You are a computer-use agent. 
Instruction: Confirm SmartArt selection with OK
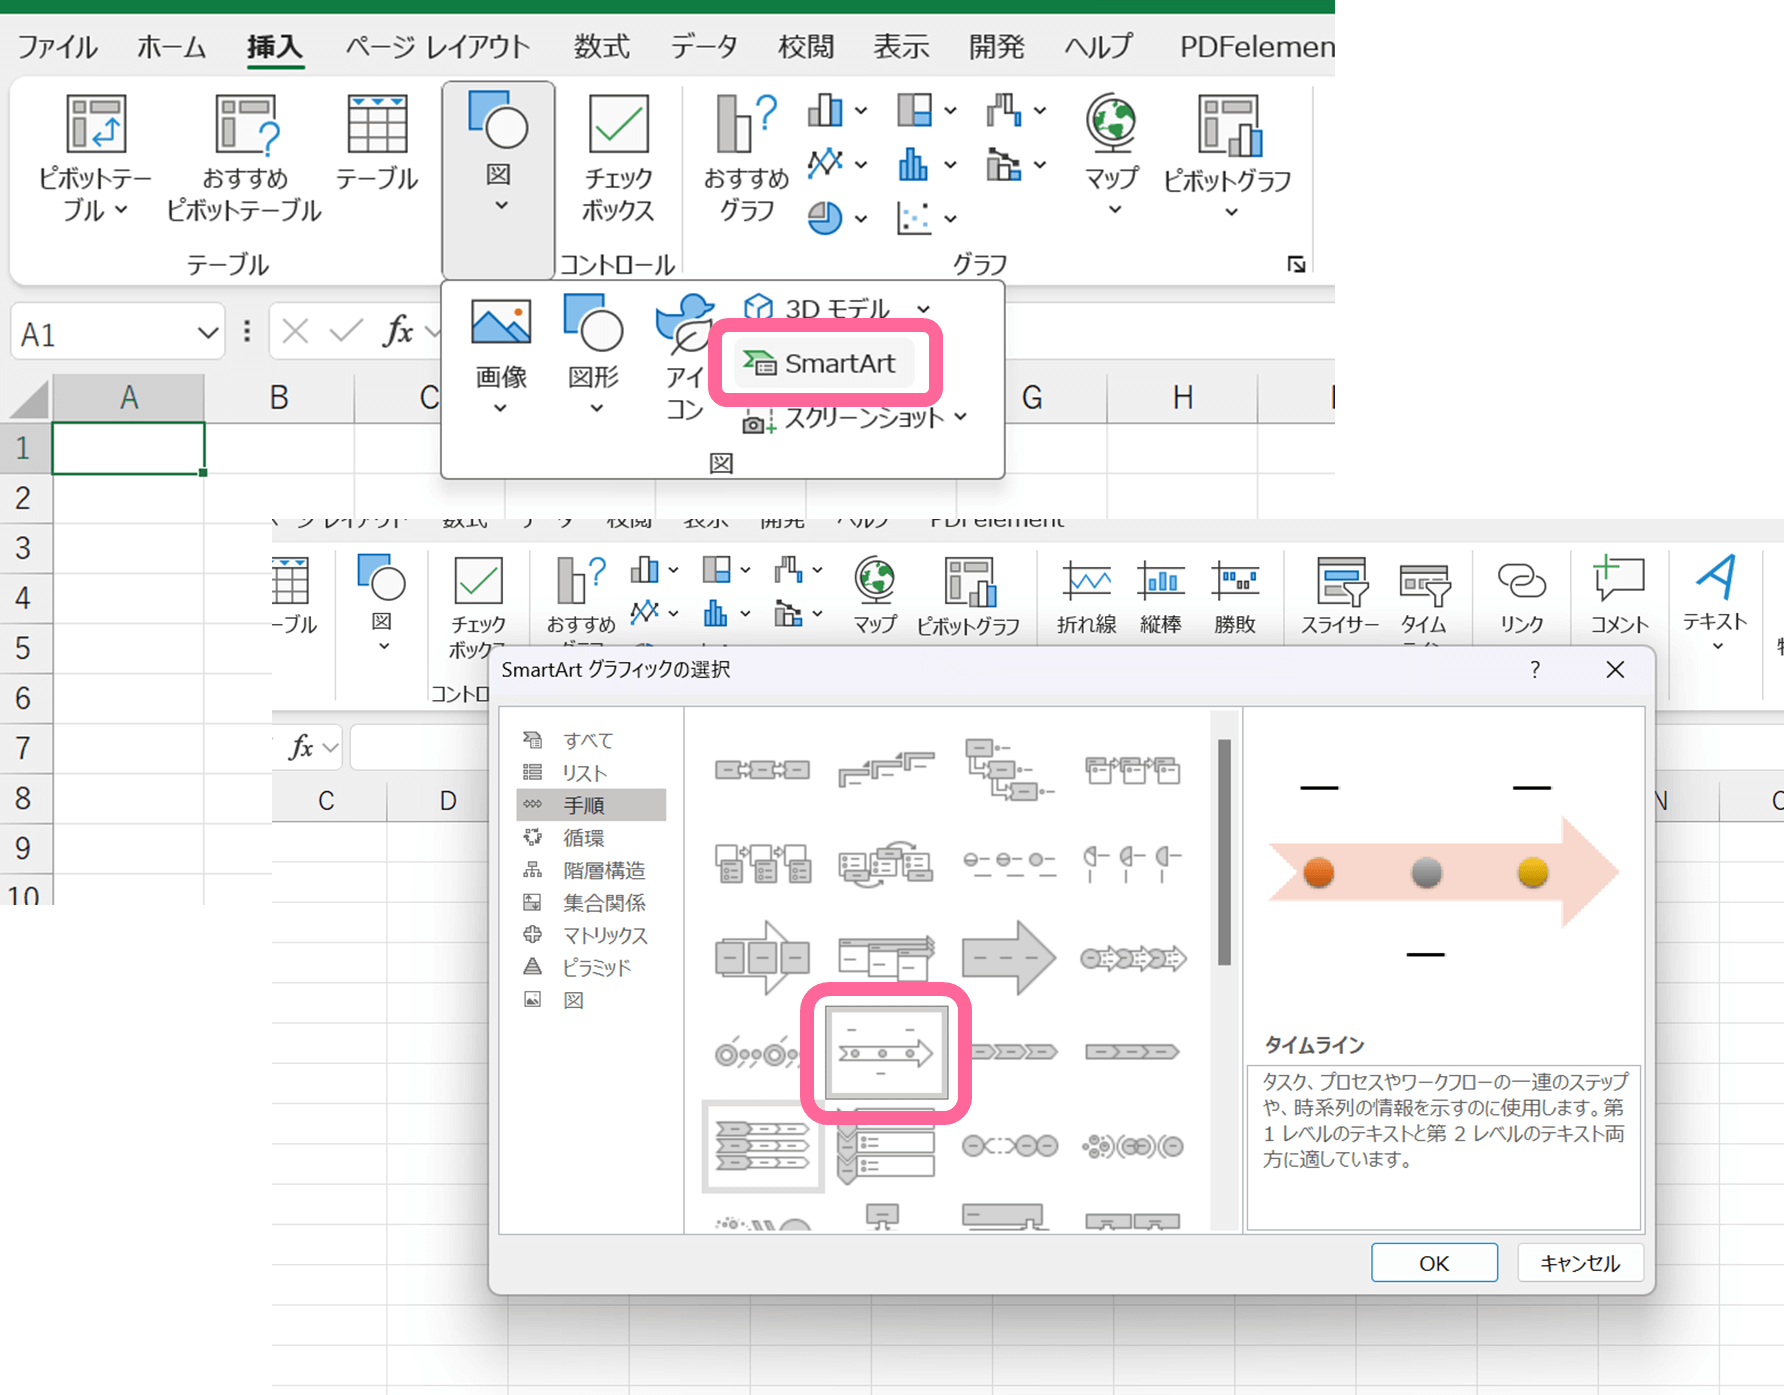[1434, 1263]
